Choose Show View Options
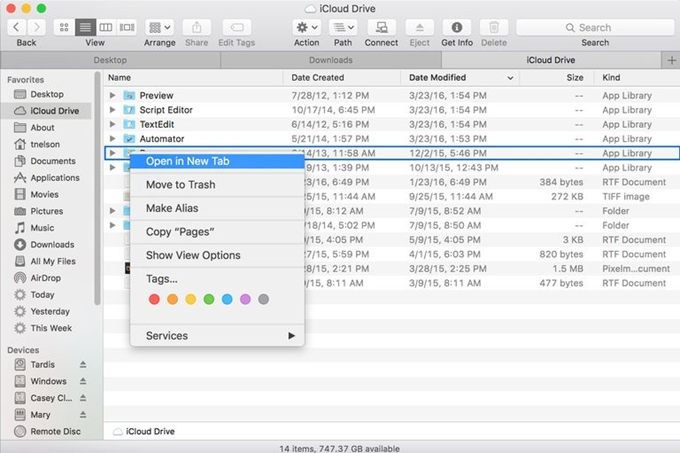The height and width of the screenshot is (453, 680). (217, 255)
